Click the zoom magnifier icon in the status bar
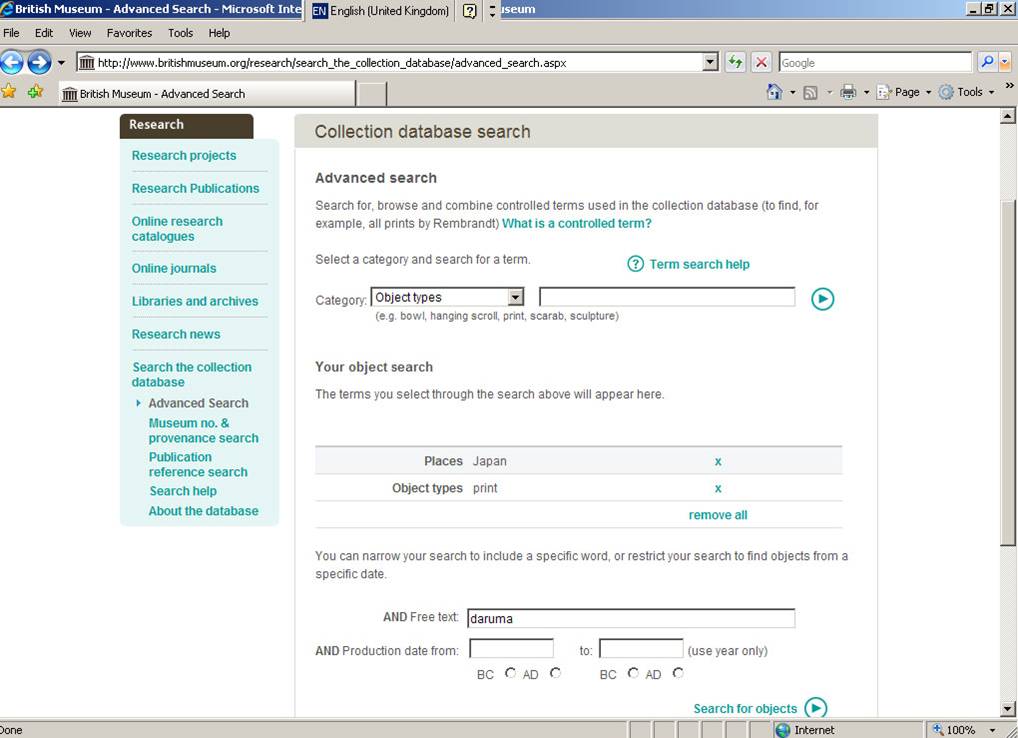The width and height of the screenshot is (1018, 738). click(x=937, y=730)
